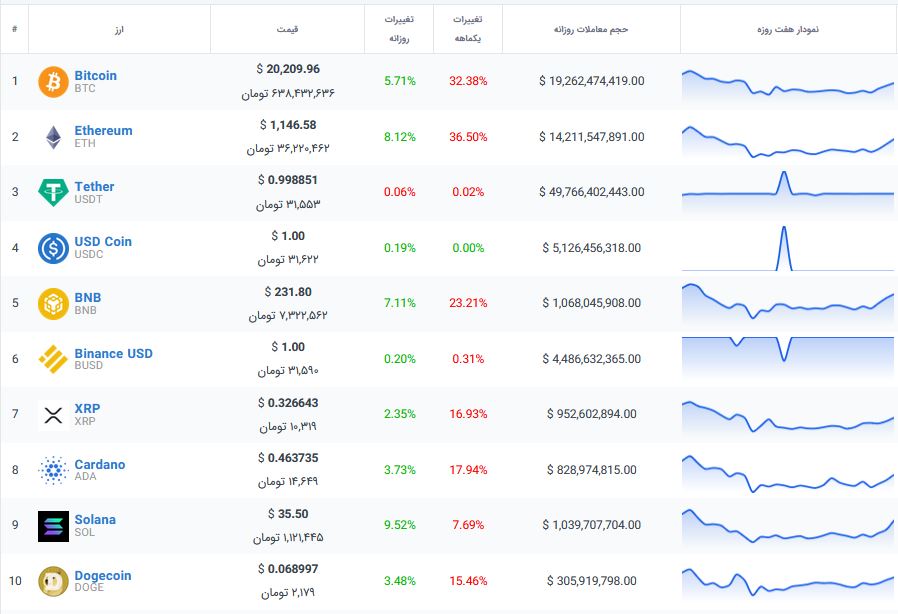Click the BNB logo icon
Screen dimensions: 898x614
tap(53, 304)
